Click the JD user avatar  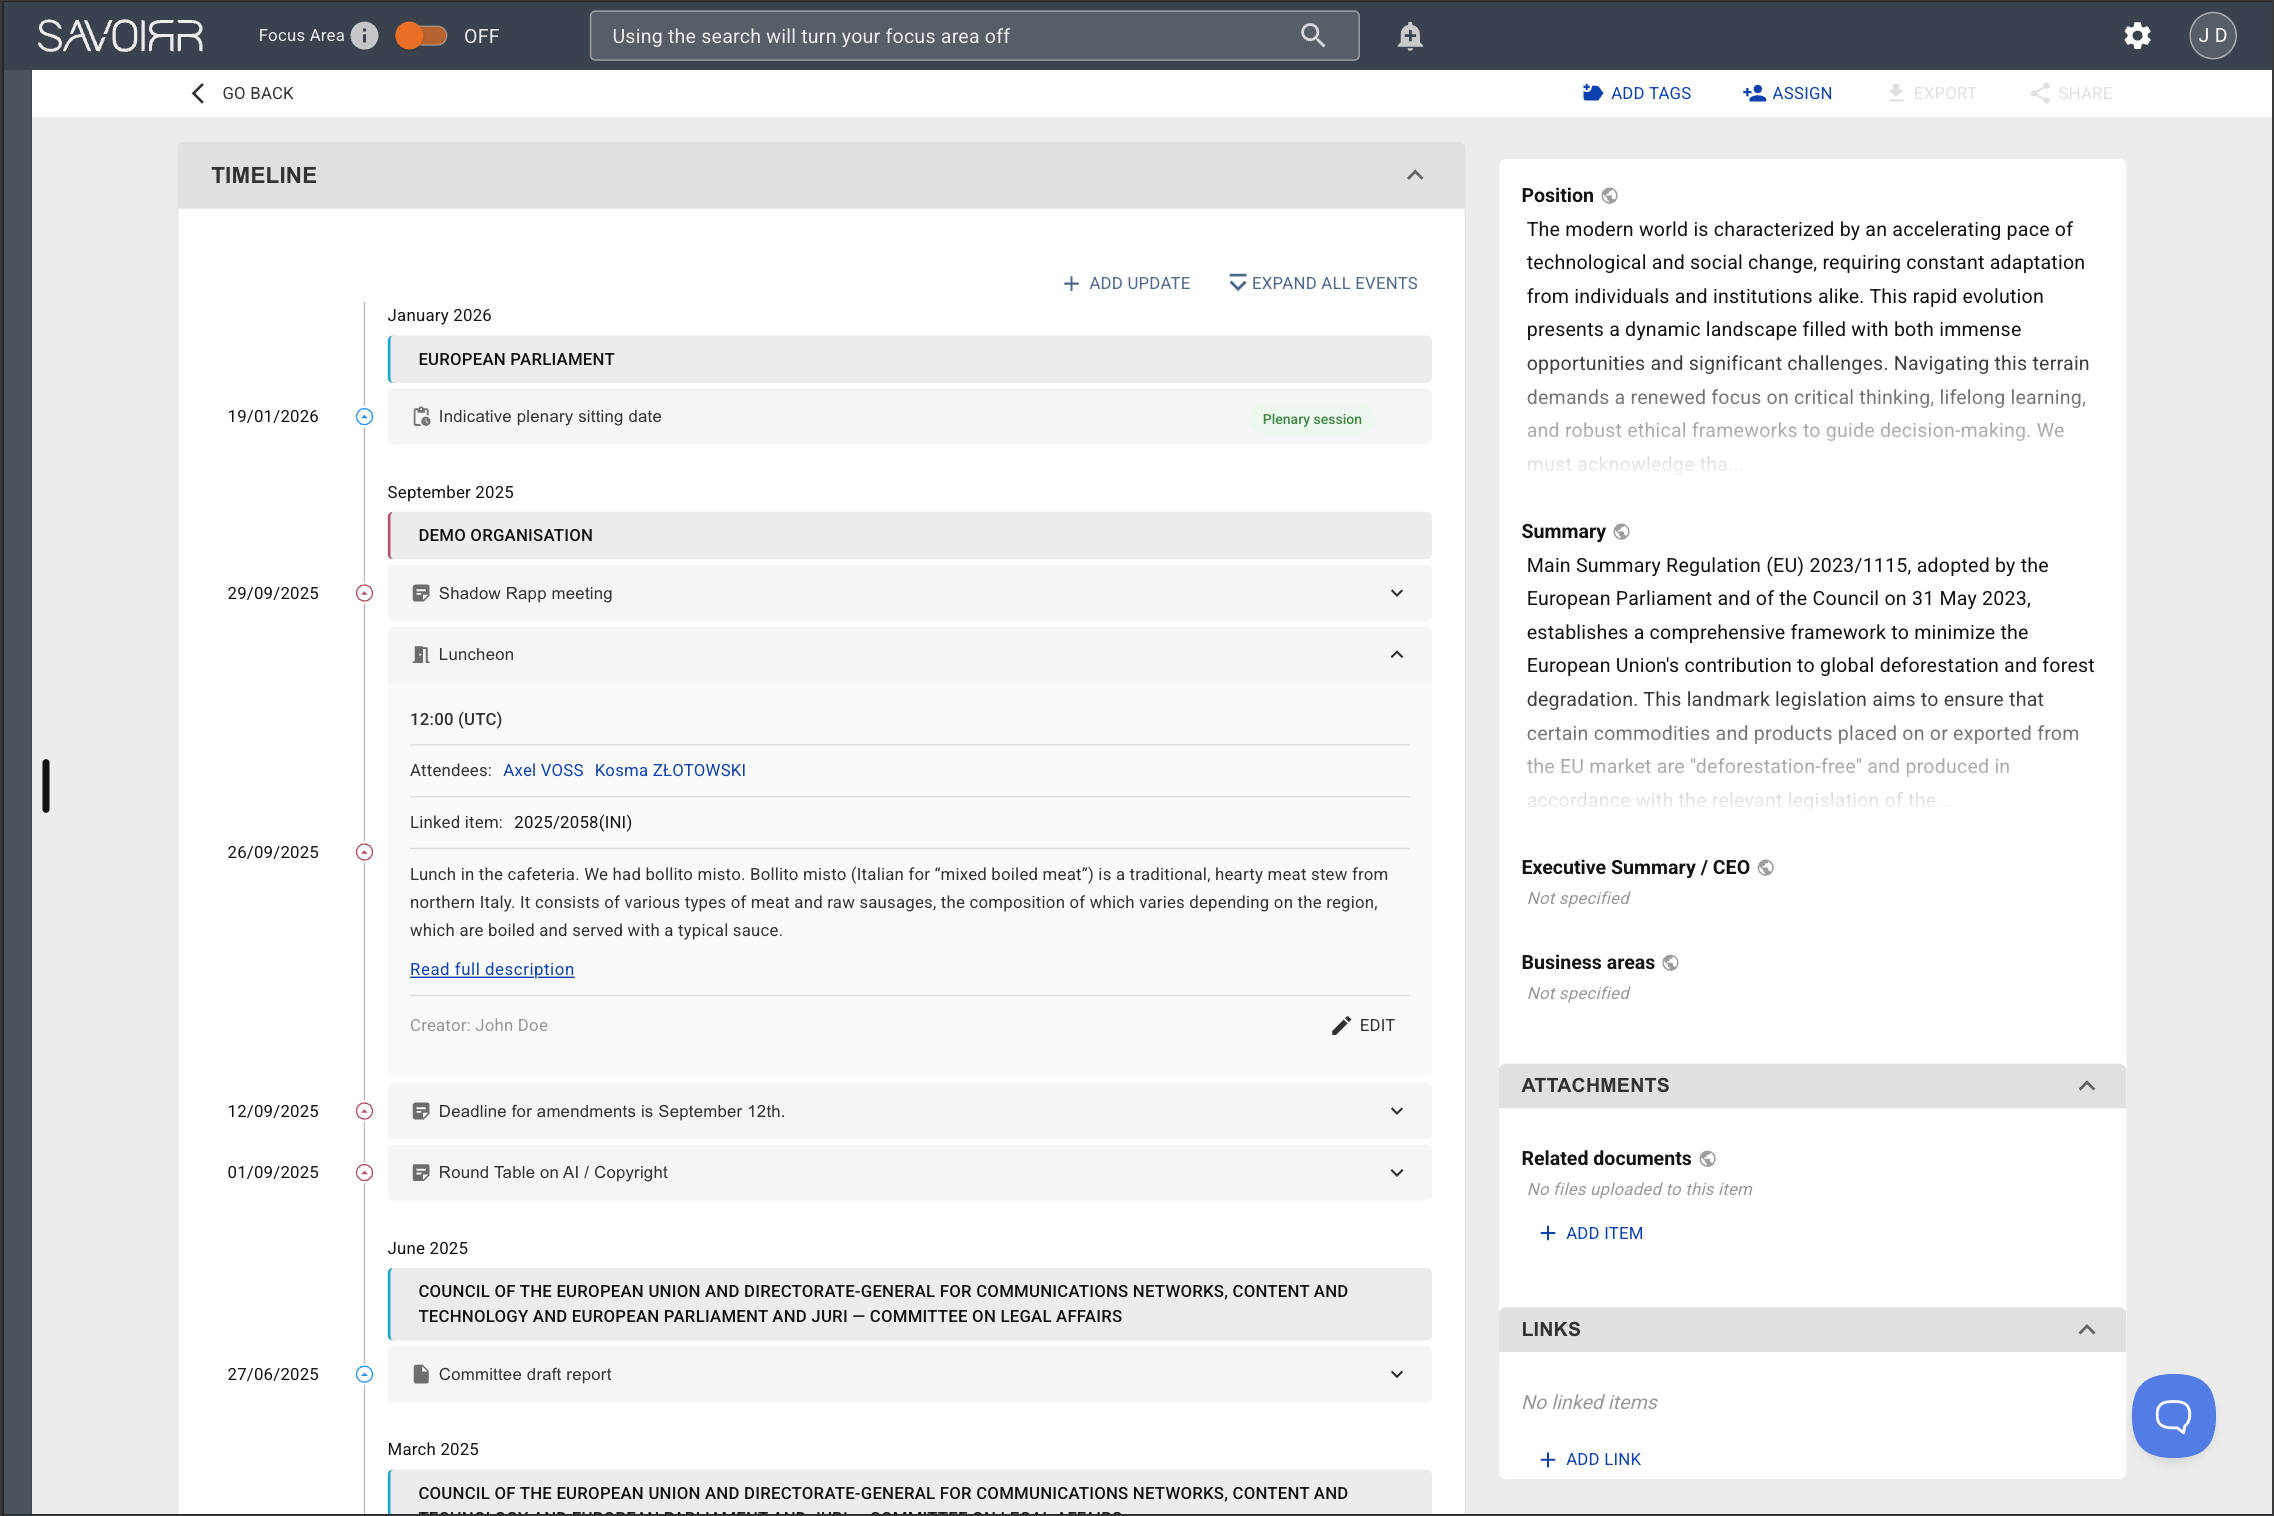pos(2212,36)
